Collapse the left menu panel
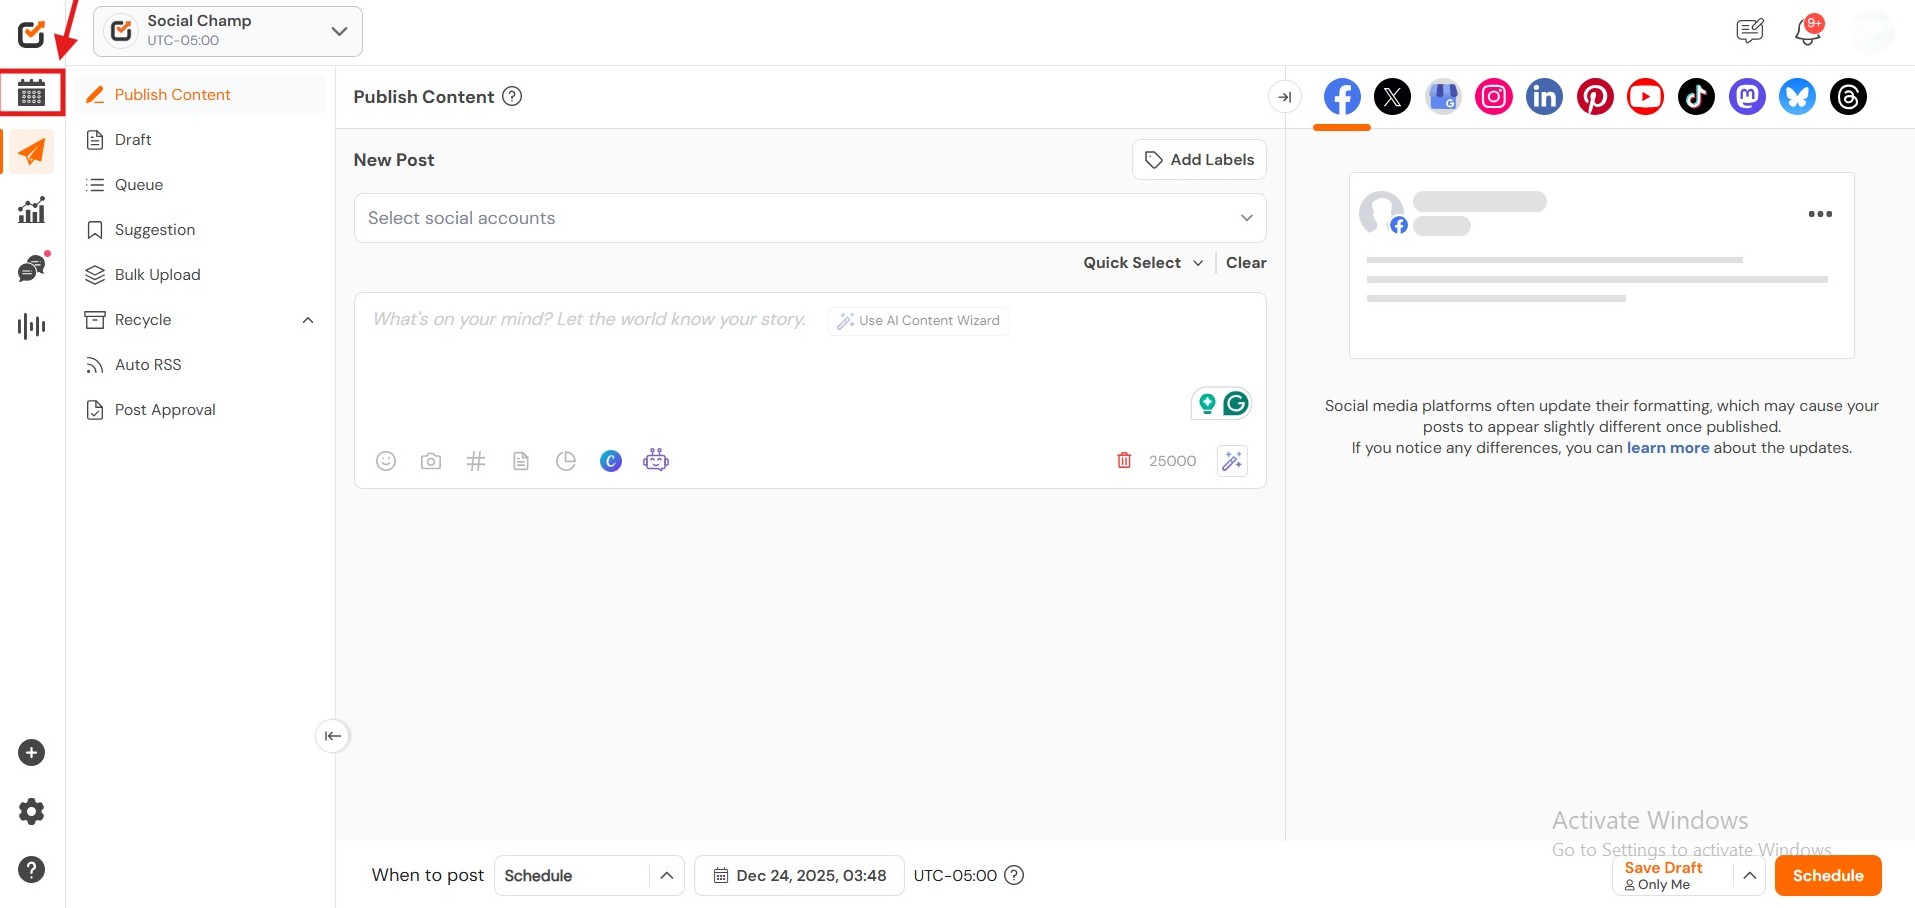The width and height of the screenshot is (1915, 908). [x=332, y=736]
